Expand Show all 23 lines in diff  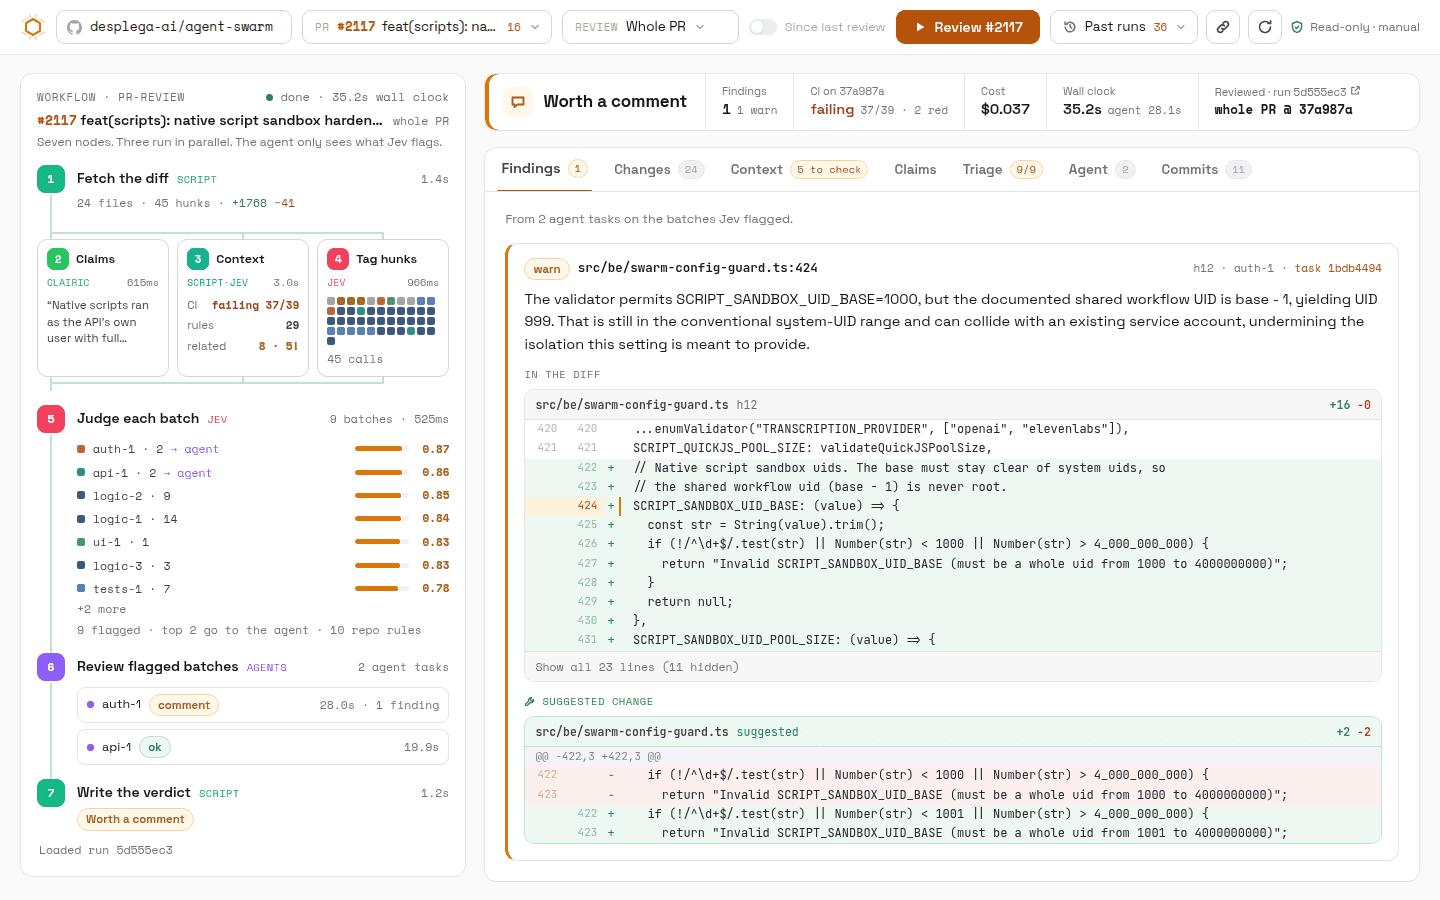coord(637,667)
